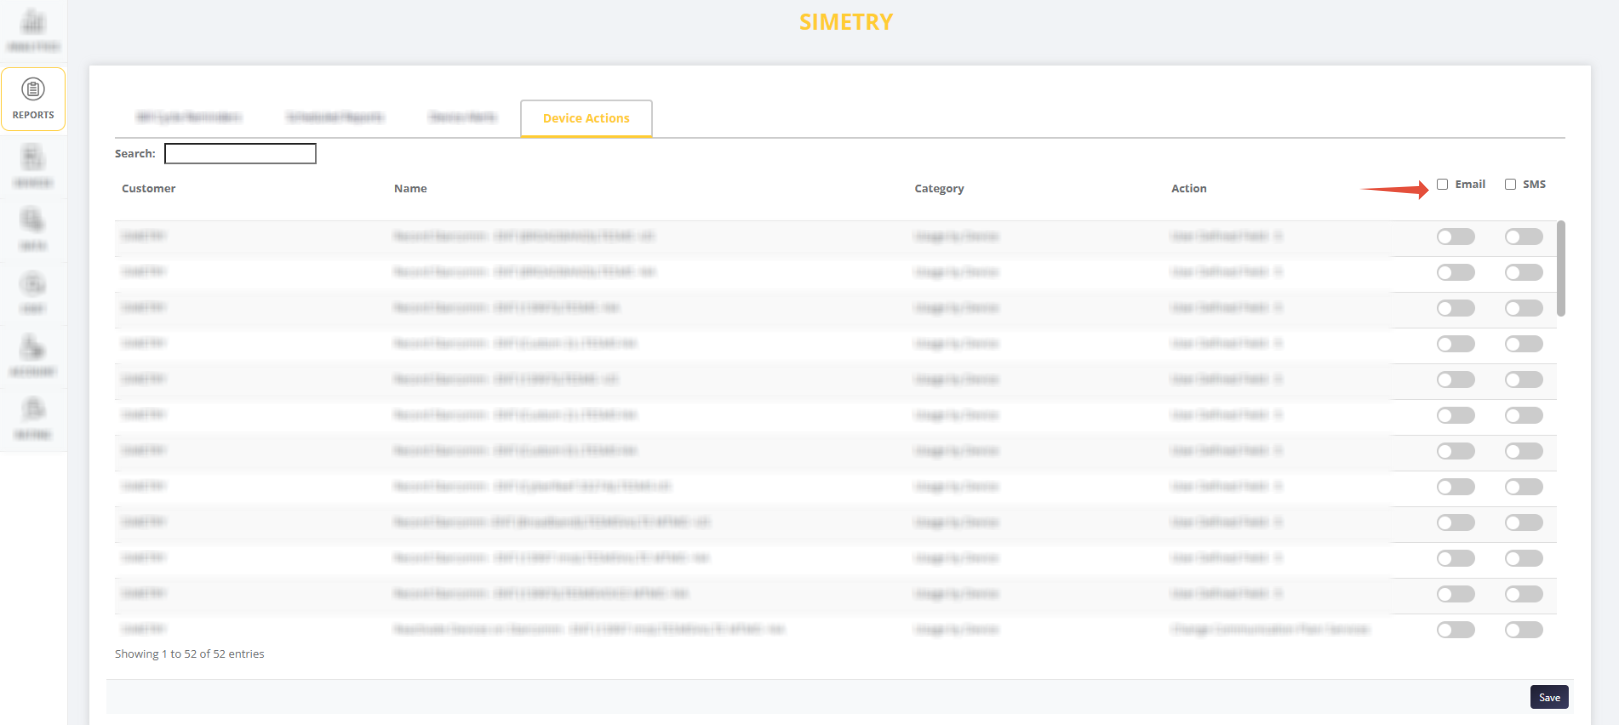Check the Email select-all checkbox

[1443, 184]
